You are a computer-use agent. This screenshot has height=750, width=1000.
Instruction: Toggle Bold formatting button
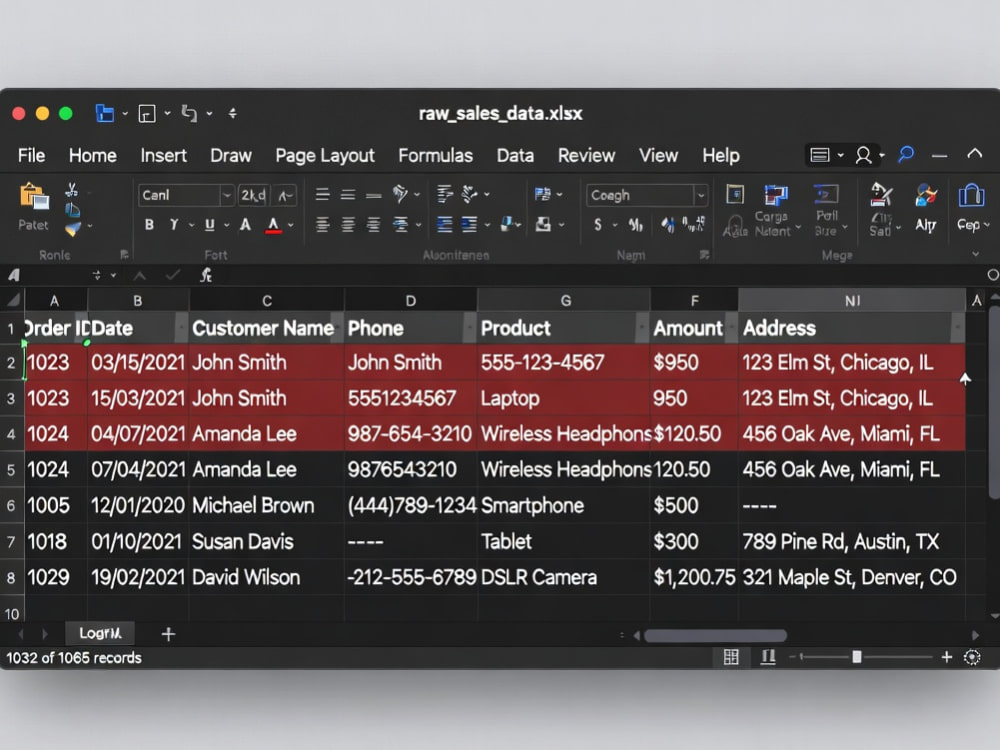(x=149, y=224)
